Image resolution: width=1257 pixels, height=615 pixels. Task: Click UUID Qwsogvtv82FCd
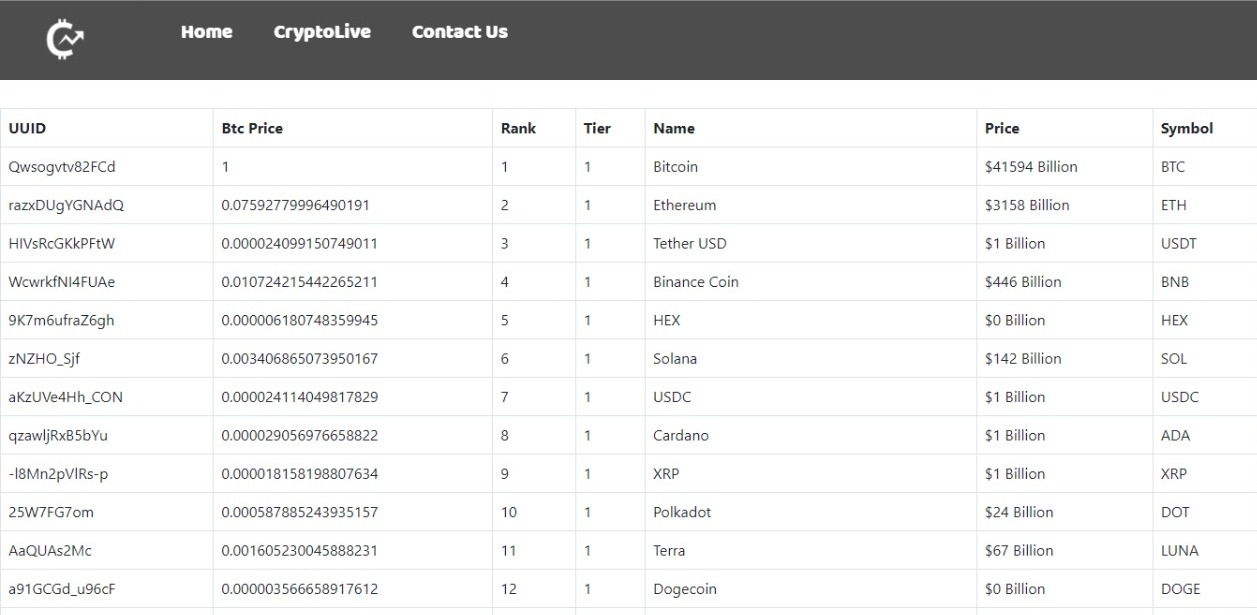62,167
